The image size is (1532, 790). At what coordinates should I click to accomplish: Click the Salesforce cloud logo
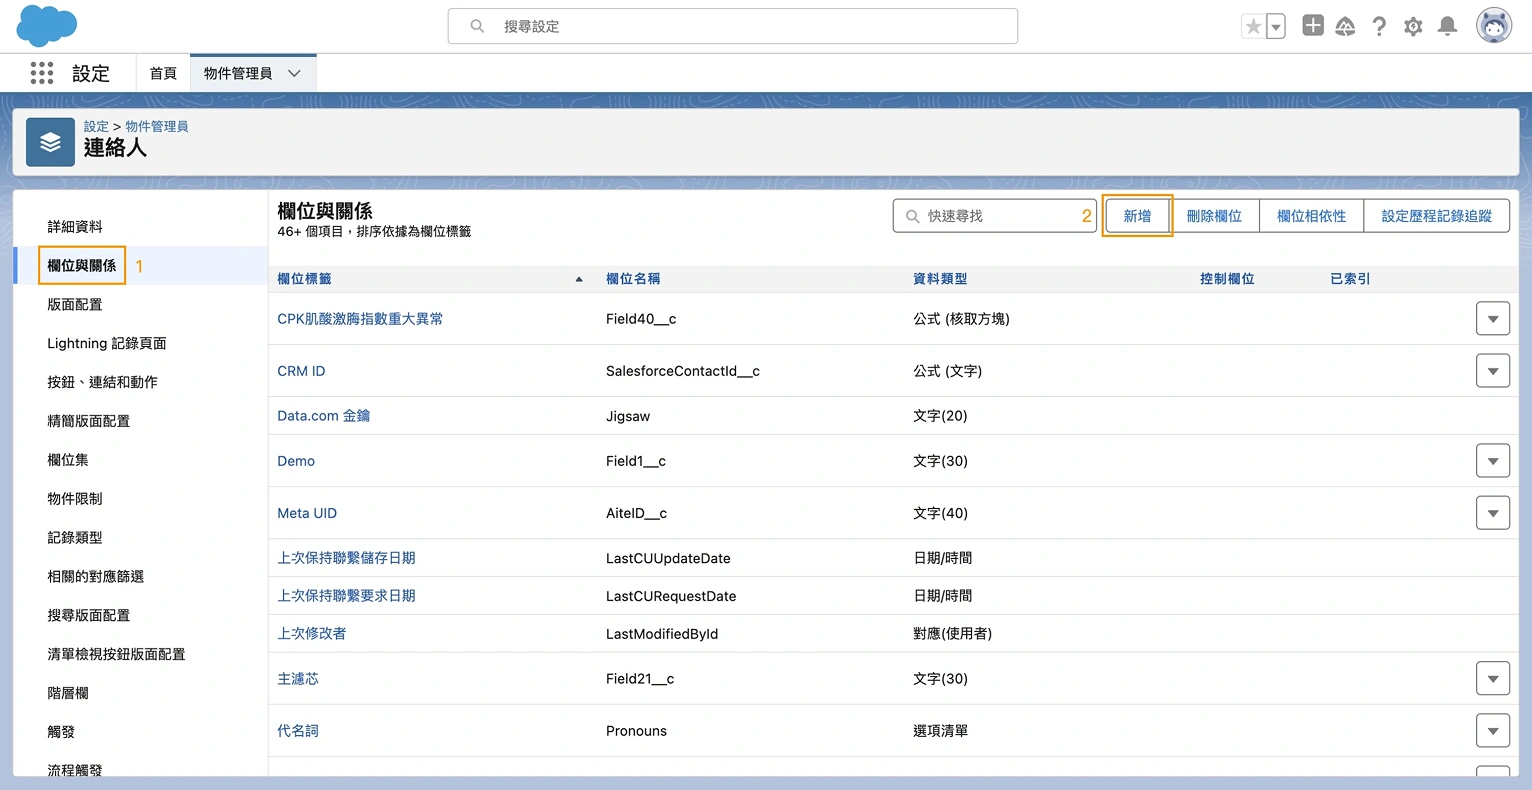(x=45, y=25)
